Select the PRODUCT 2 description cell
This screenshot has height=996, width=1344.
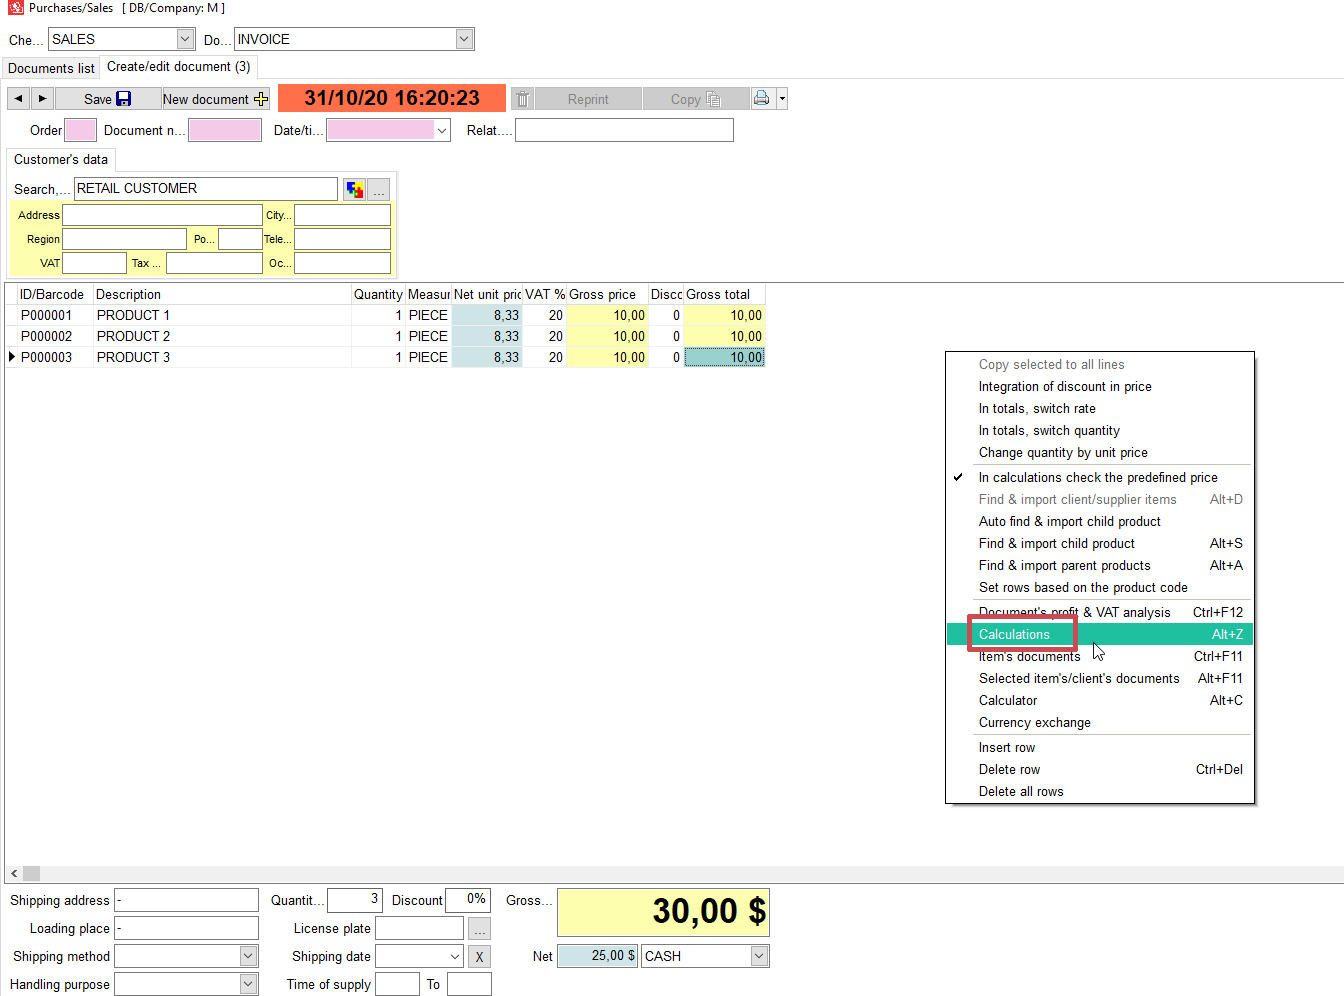click(222, 336)
